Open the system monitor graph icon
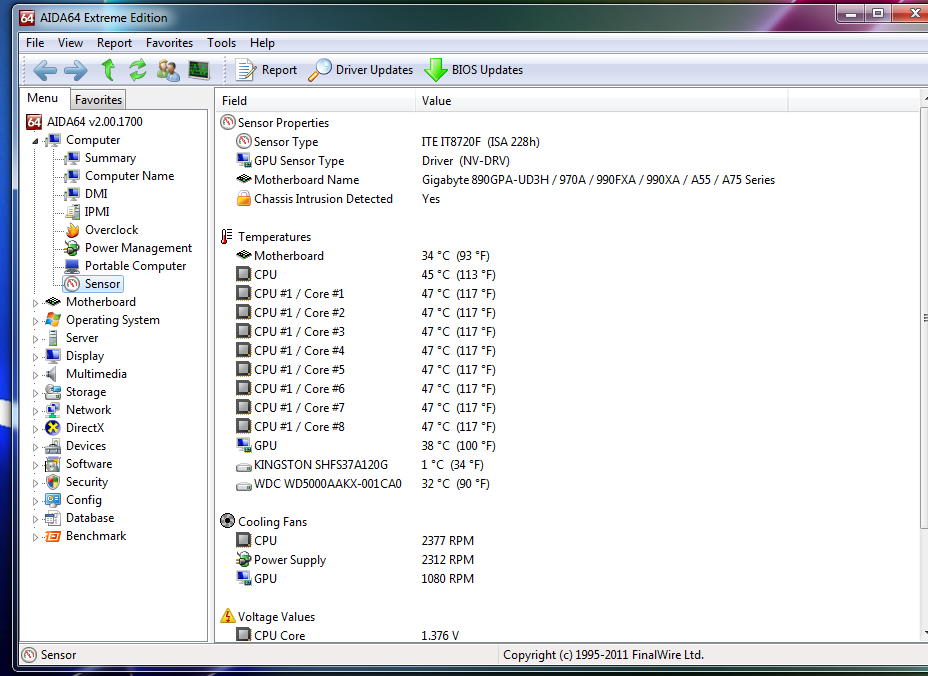This screenshot has height=676, width=928. (x=199, y=70)
